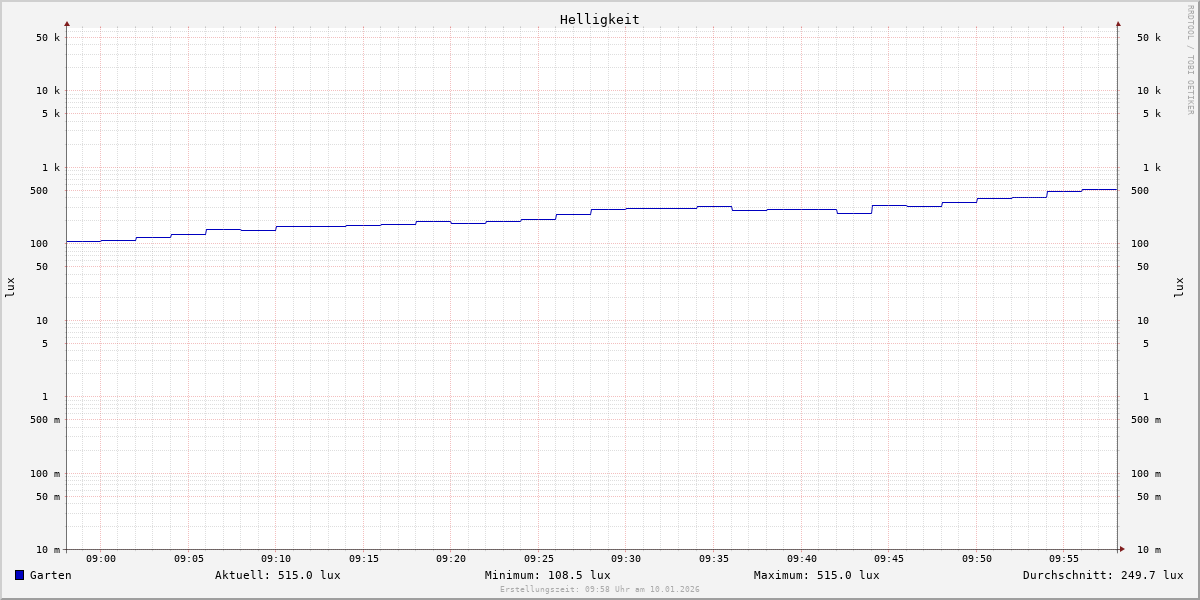
Task: Click the Maximum: 515.0 lux statistic
Action: point(816,575)
